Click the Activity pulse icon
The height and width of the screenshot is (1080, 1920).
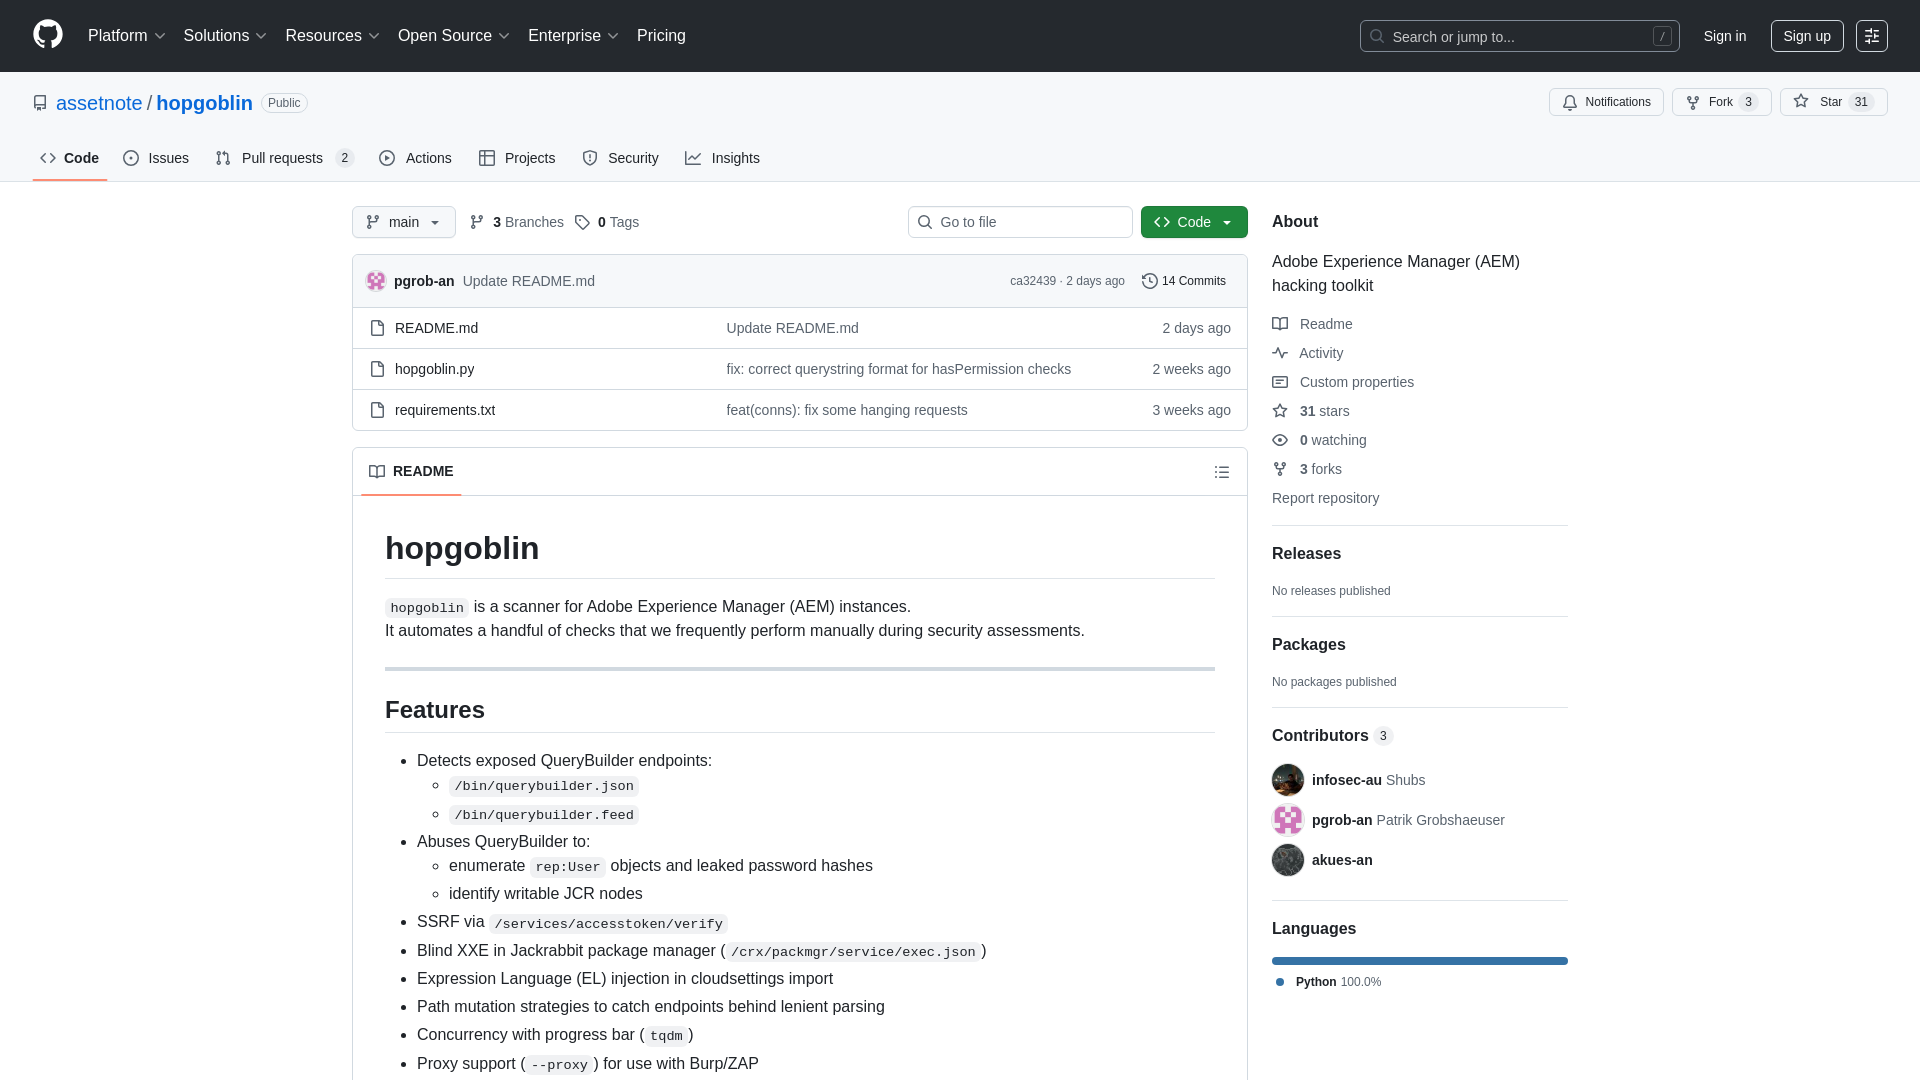(x=1280, y=353)
